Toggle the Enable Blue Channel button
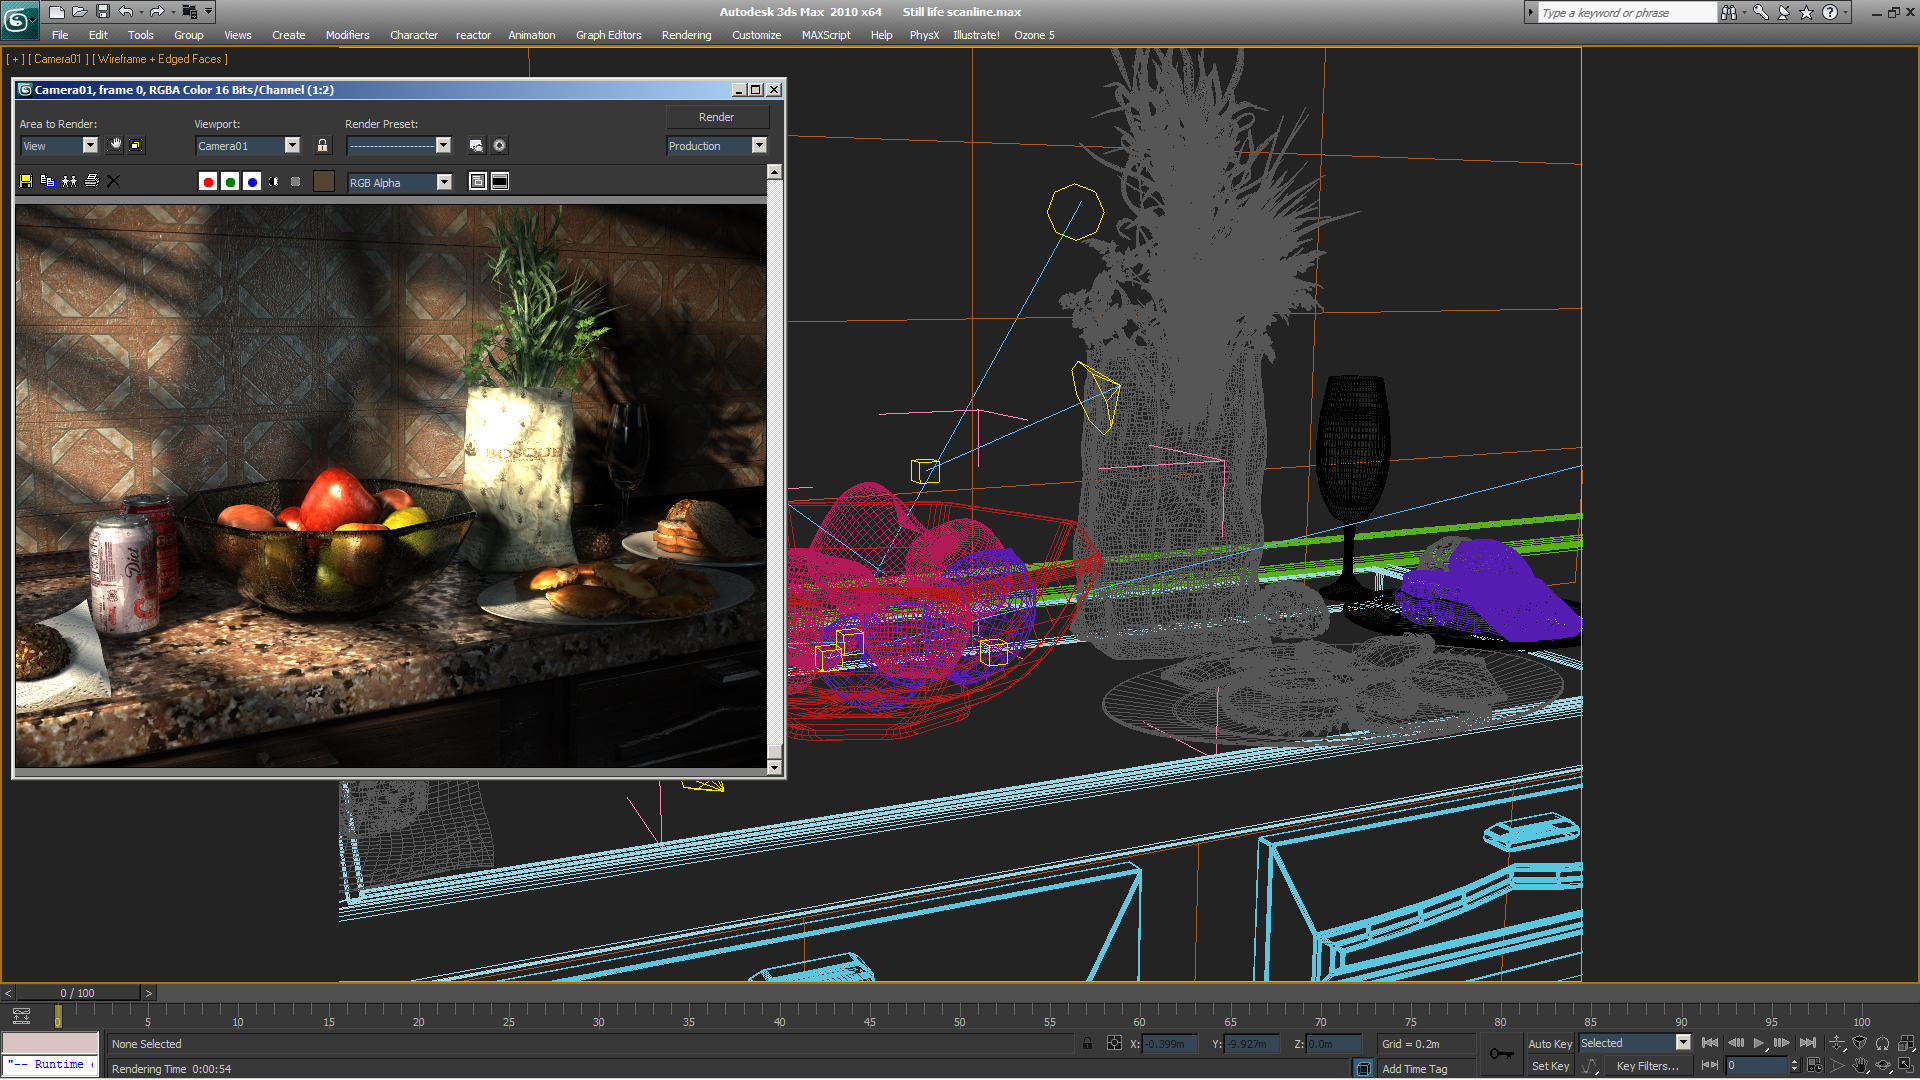 [252, 182]
